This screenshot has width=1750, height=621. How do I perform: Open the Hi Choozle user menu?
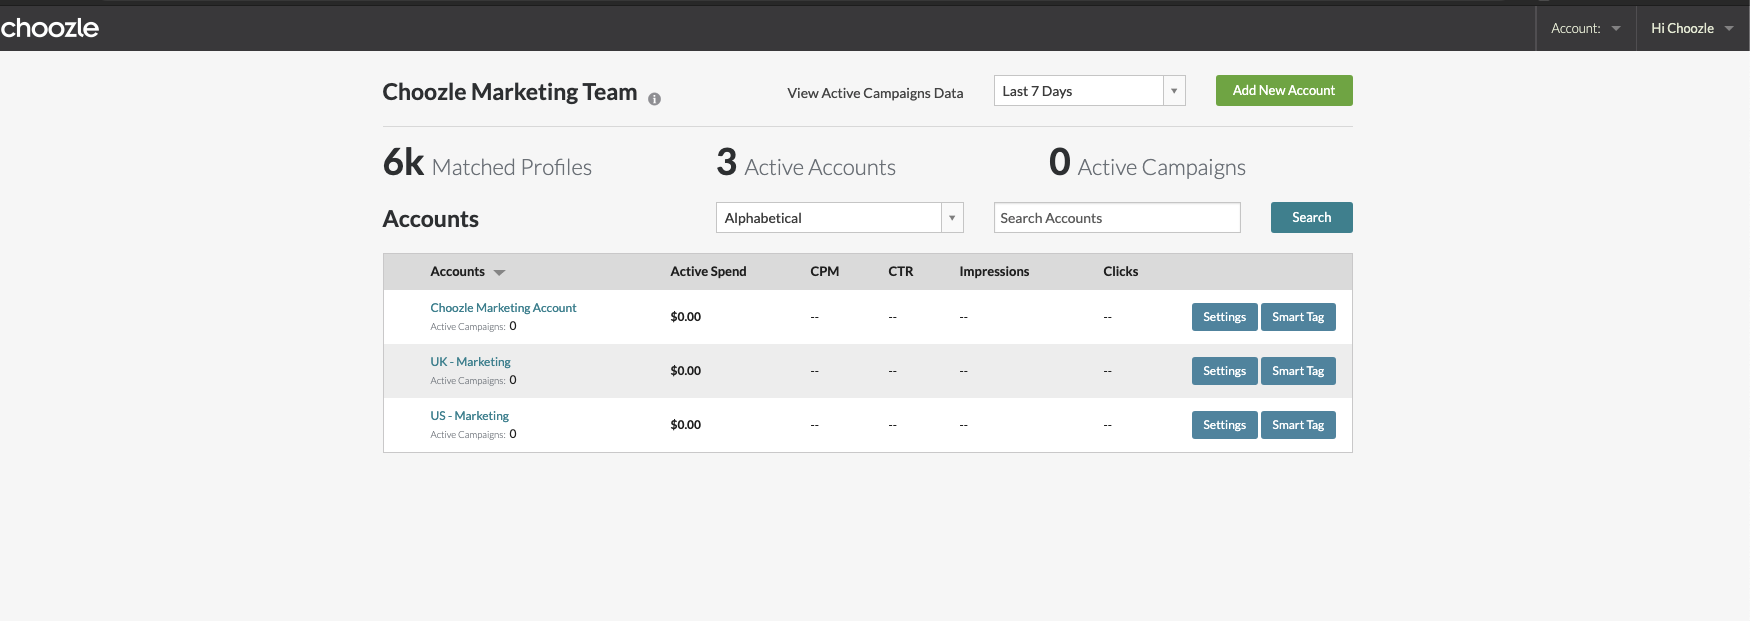click(1692, 28)
